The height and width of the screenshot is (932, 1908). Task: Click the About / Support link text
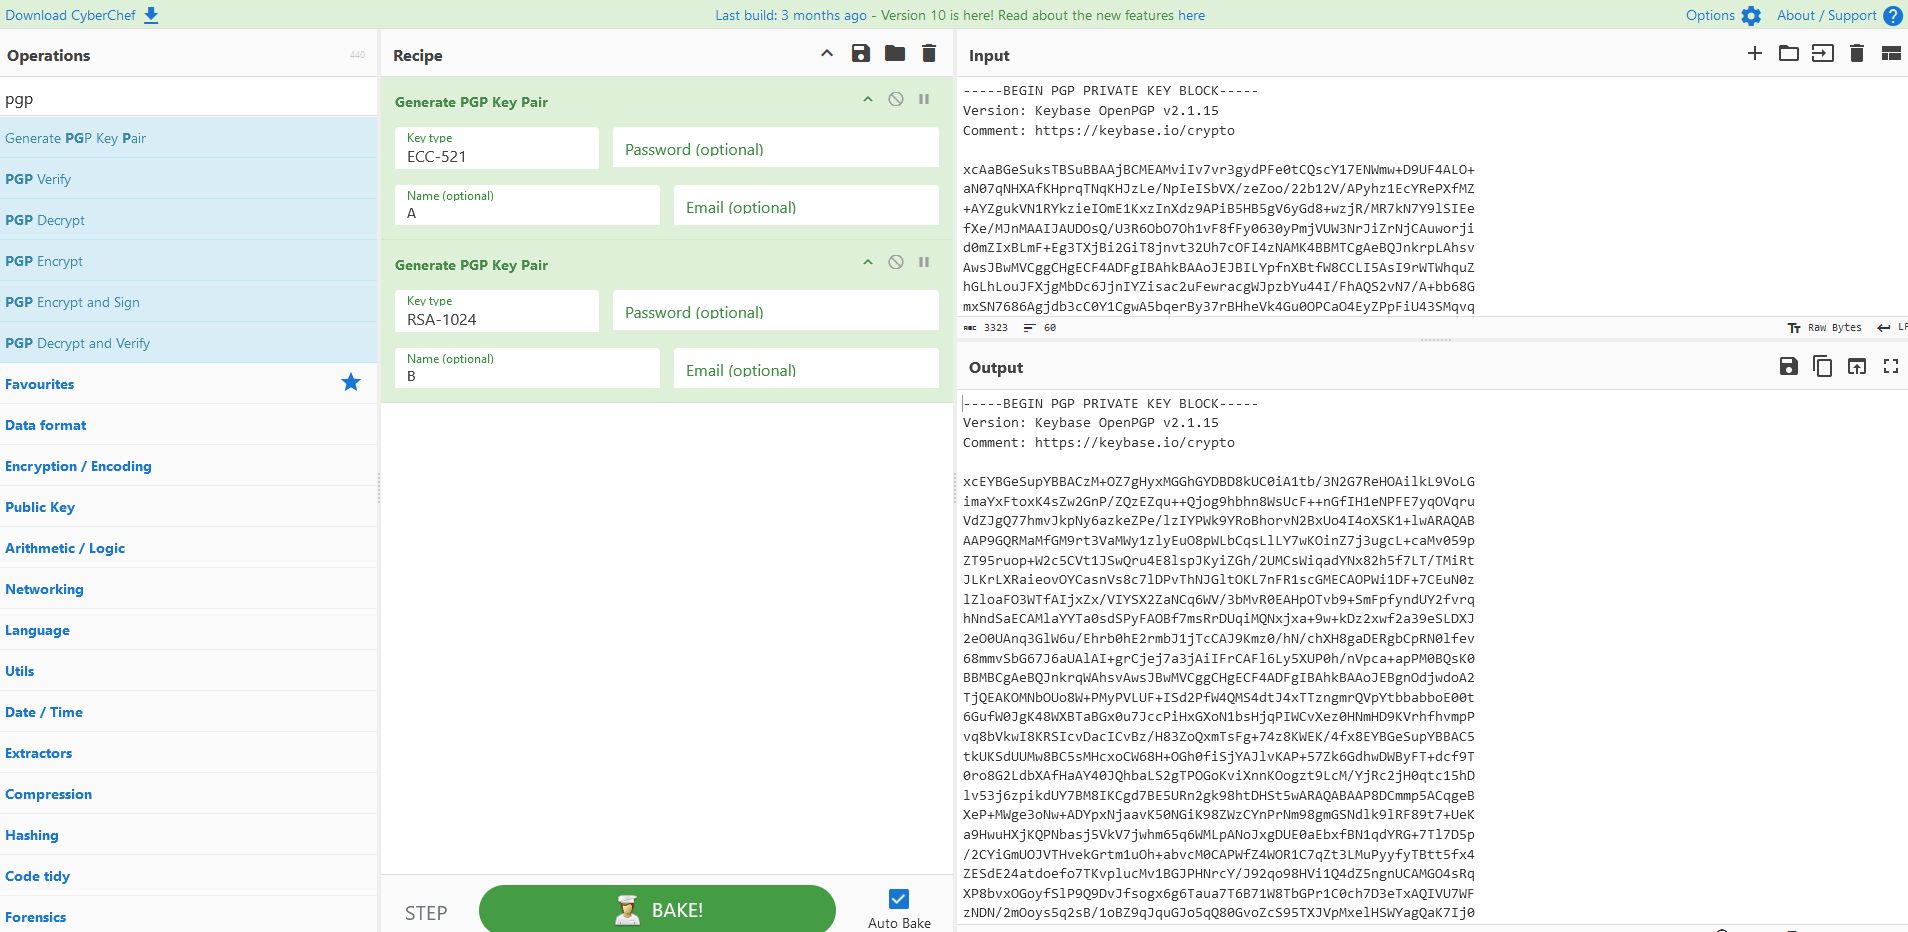click(1827, 15)
